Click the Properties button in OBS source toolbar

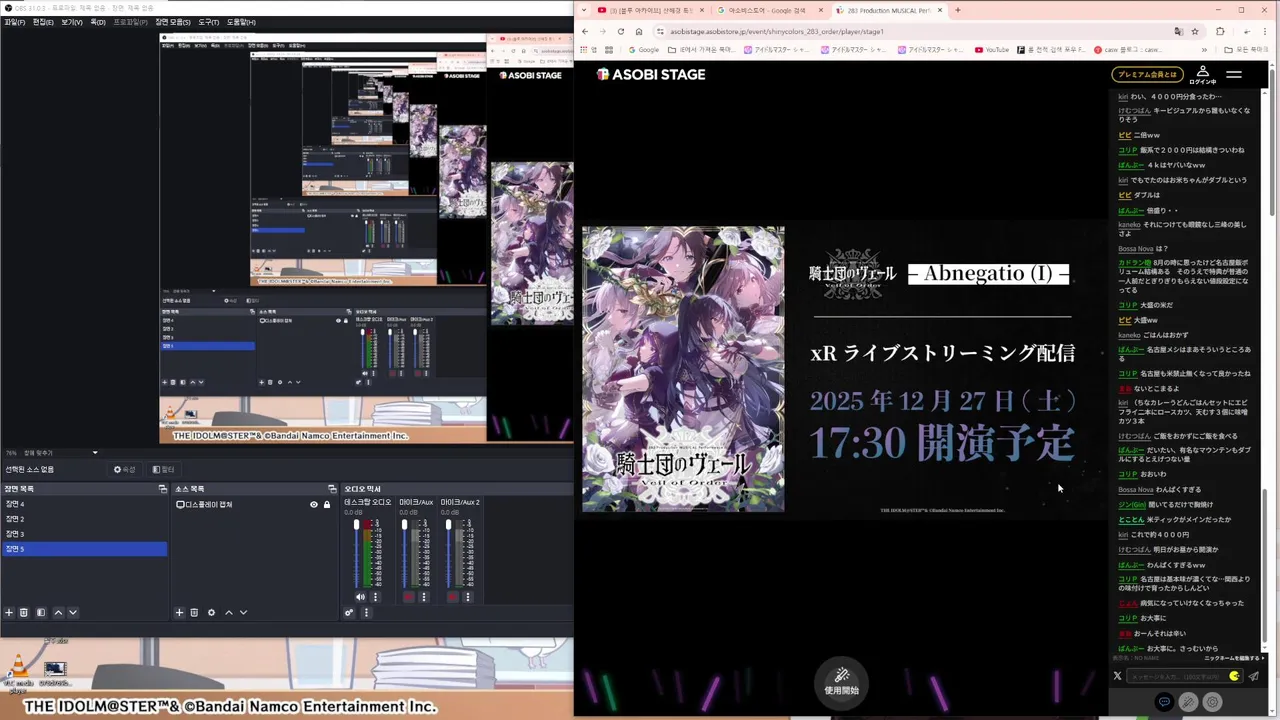point(125,469)
